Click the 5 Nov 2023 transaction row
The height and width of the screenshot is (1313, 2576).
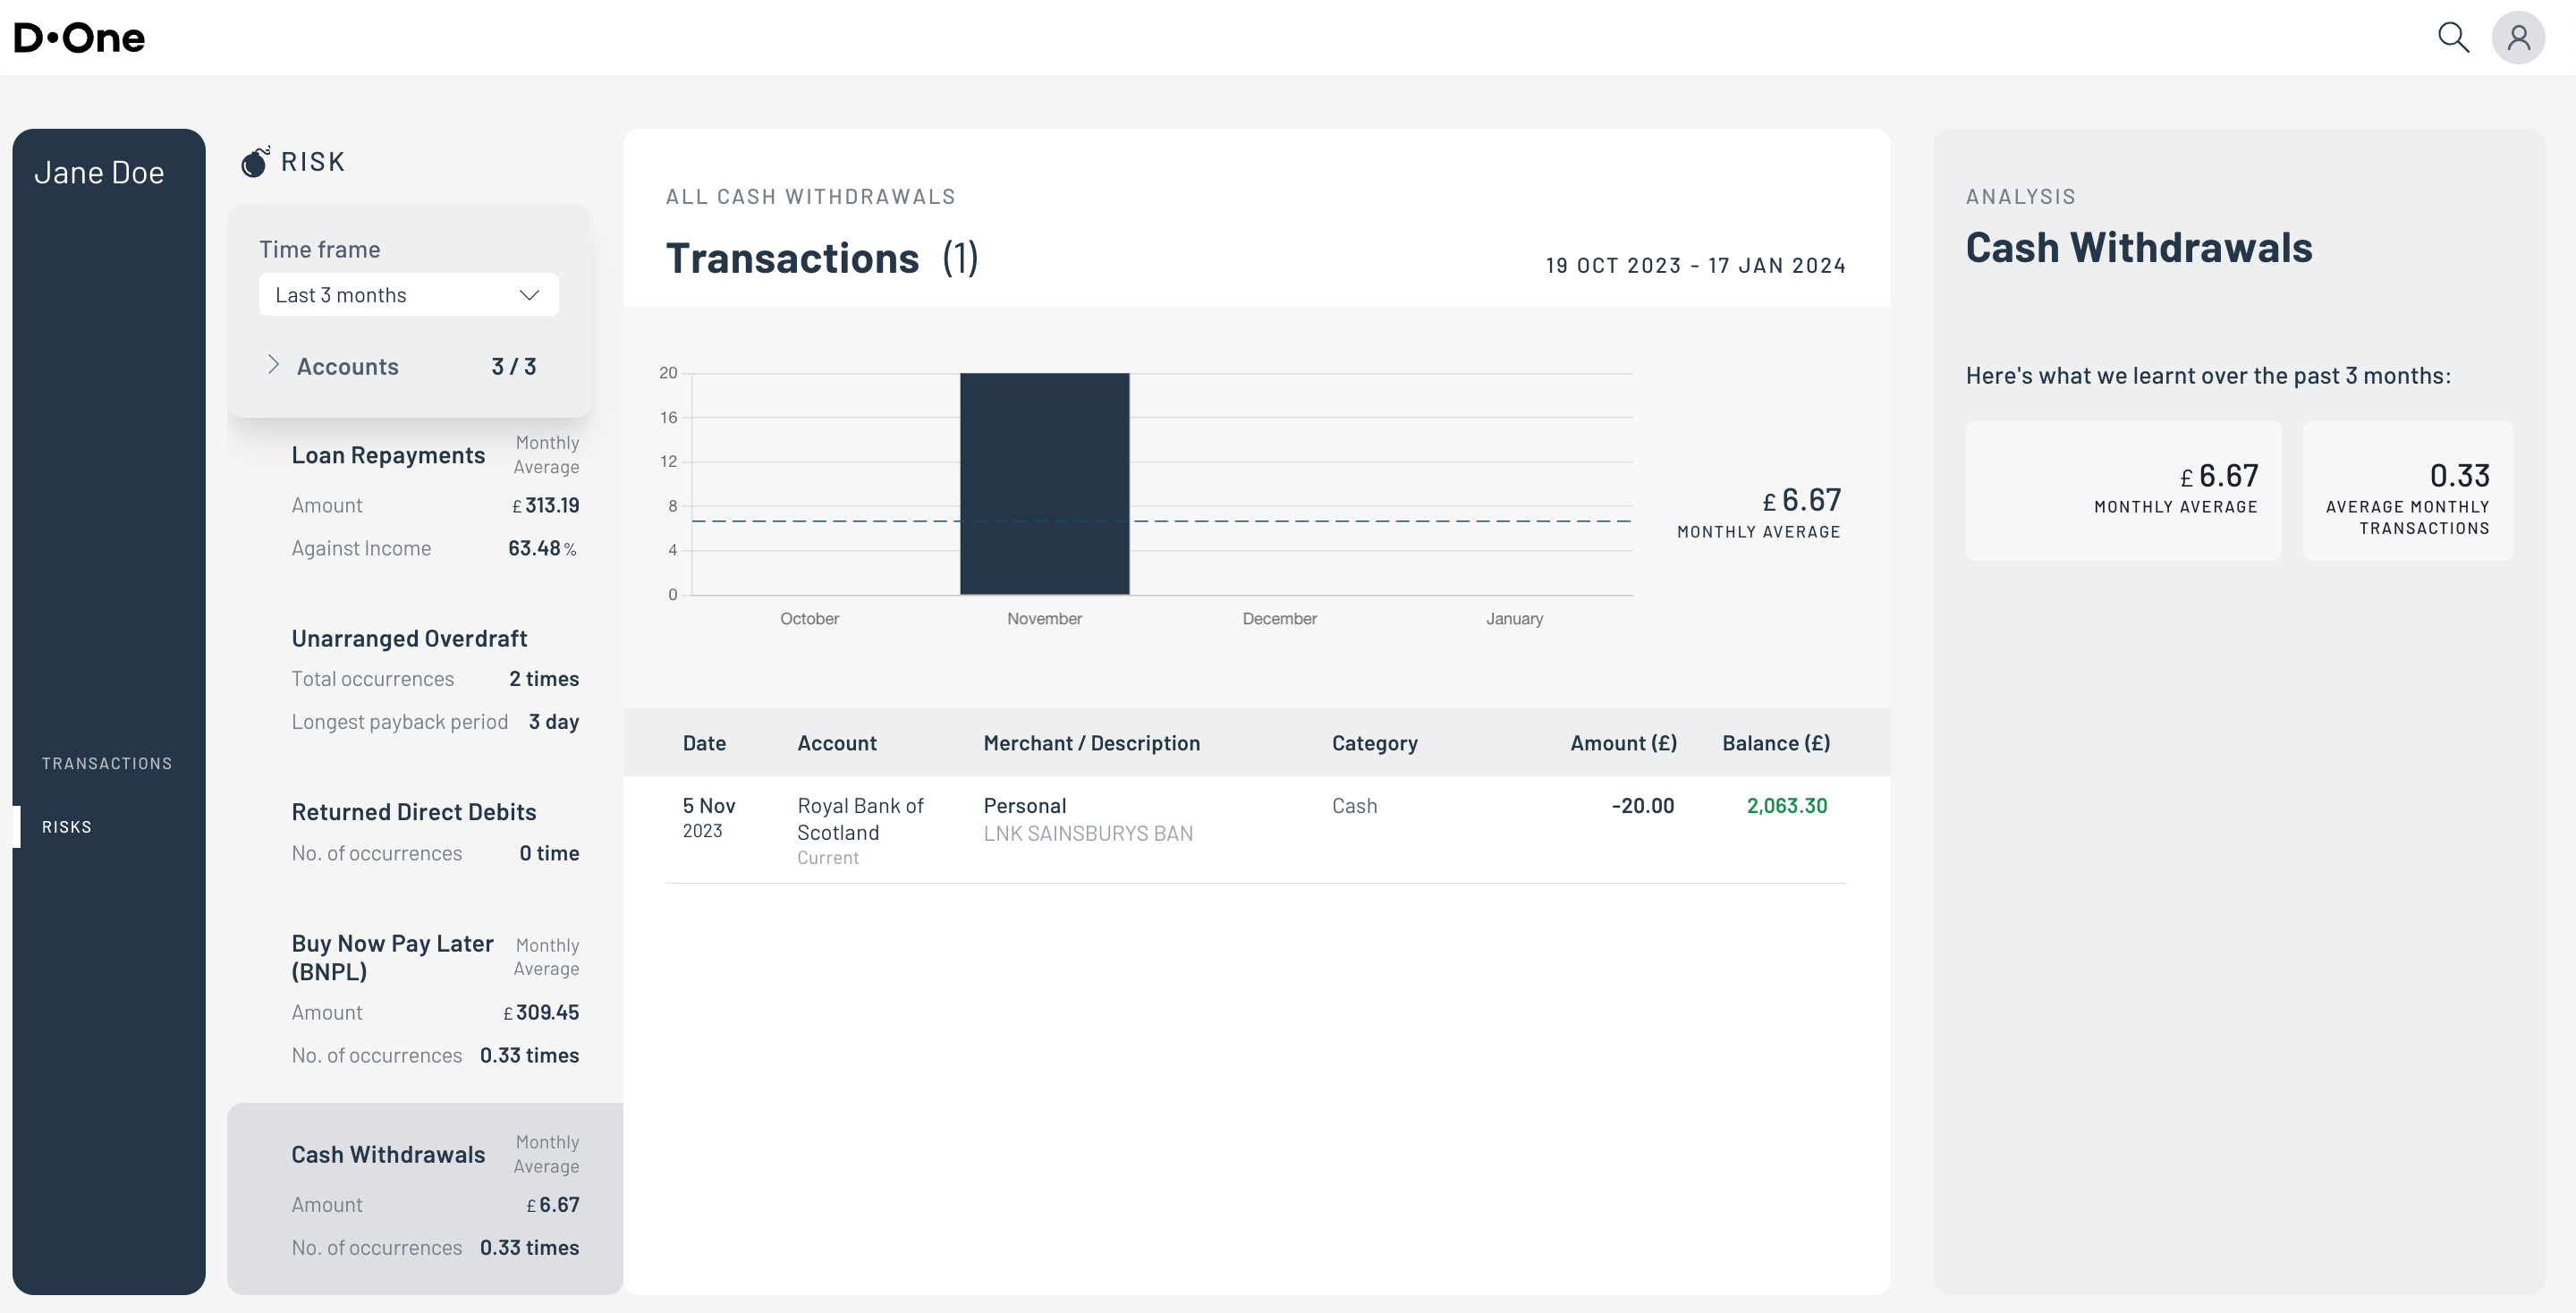(x=1255, y=830)
